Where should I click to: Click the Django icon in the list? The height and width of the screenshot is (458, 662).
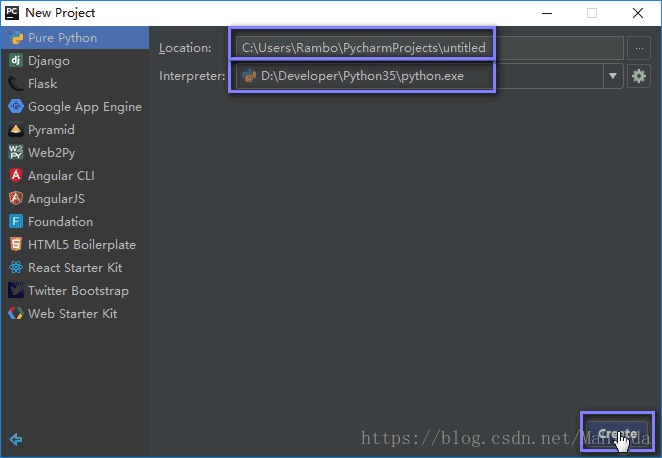pos(16,61)
